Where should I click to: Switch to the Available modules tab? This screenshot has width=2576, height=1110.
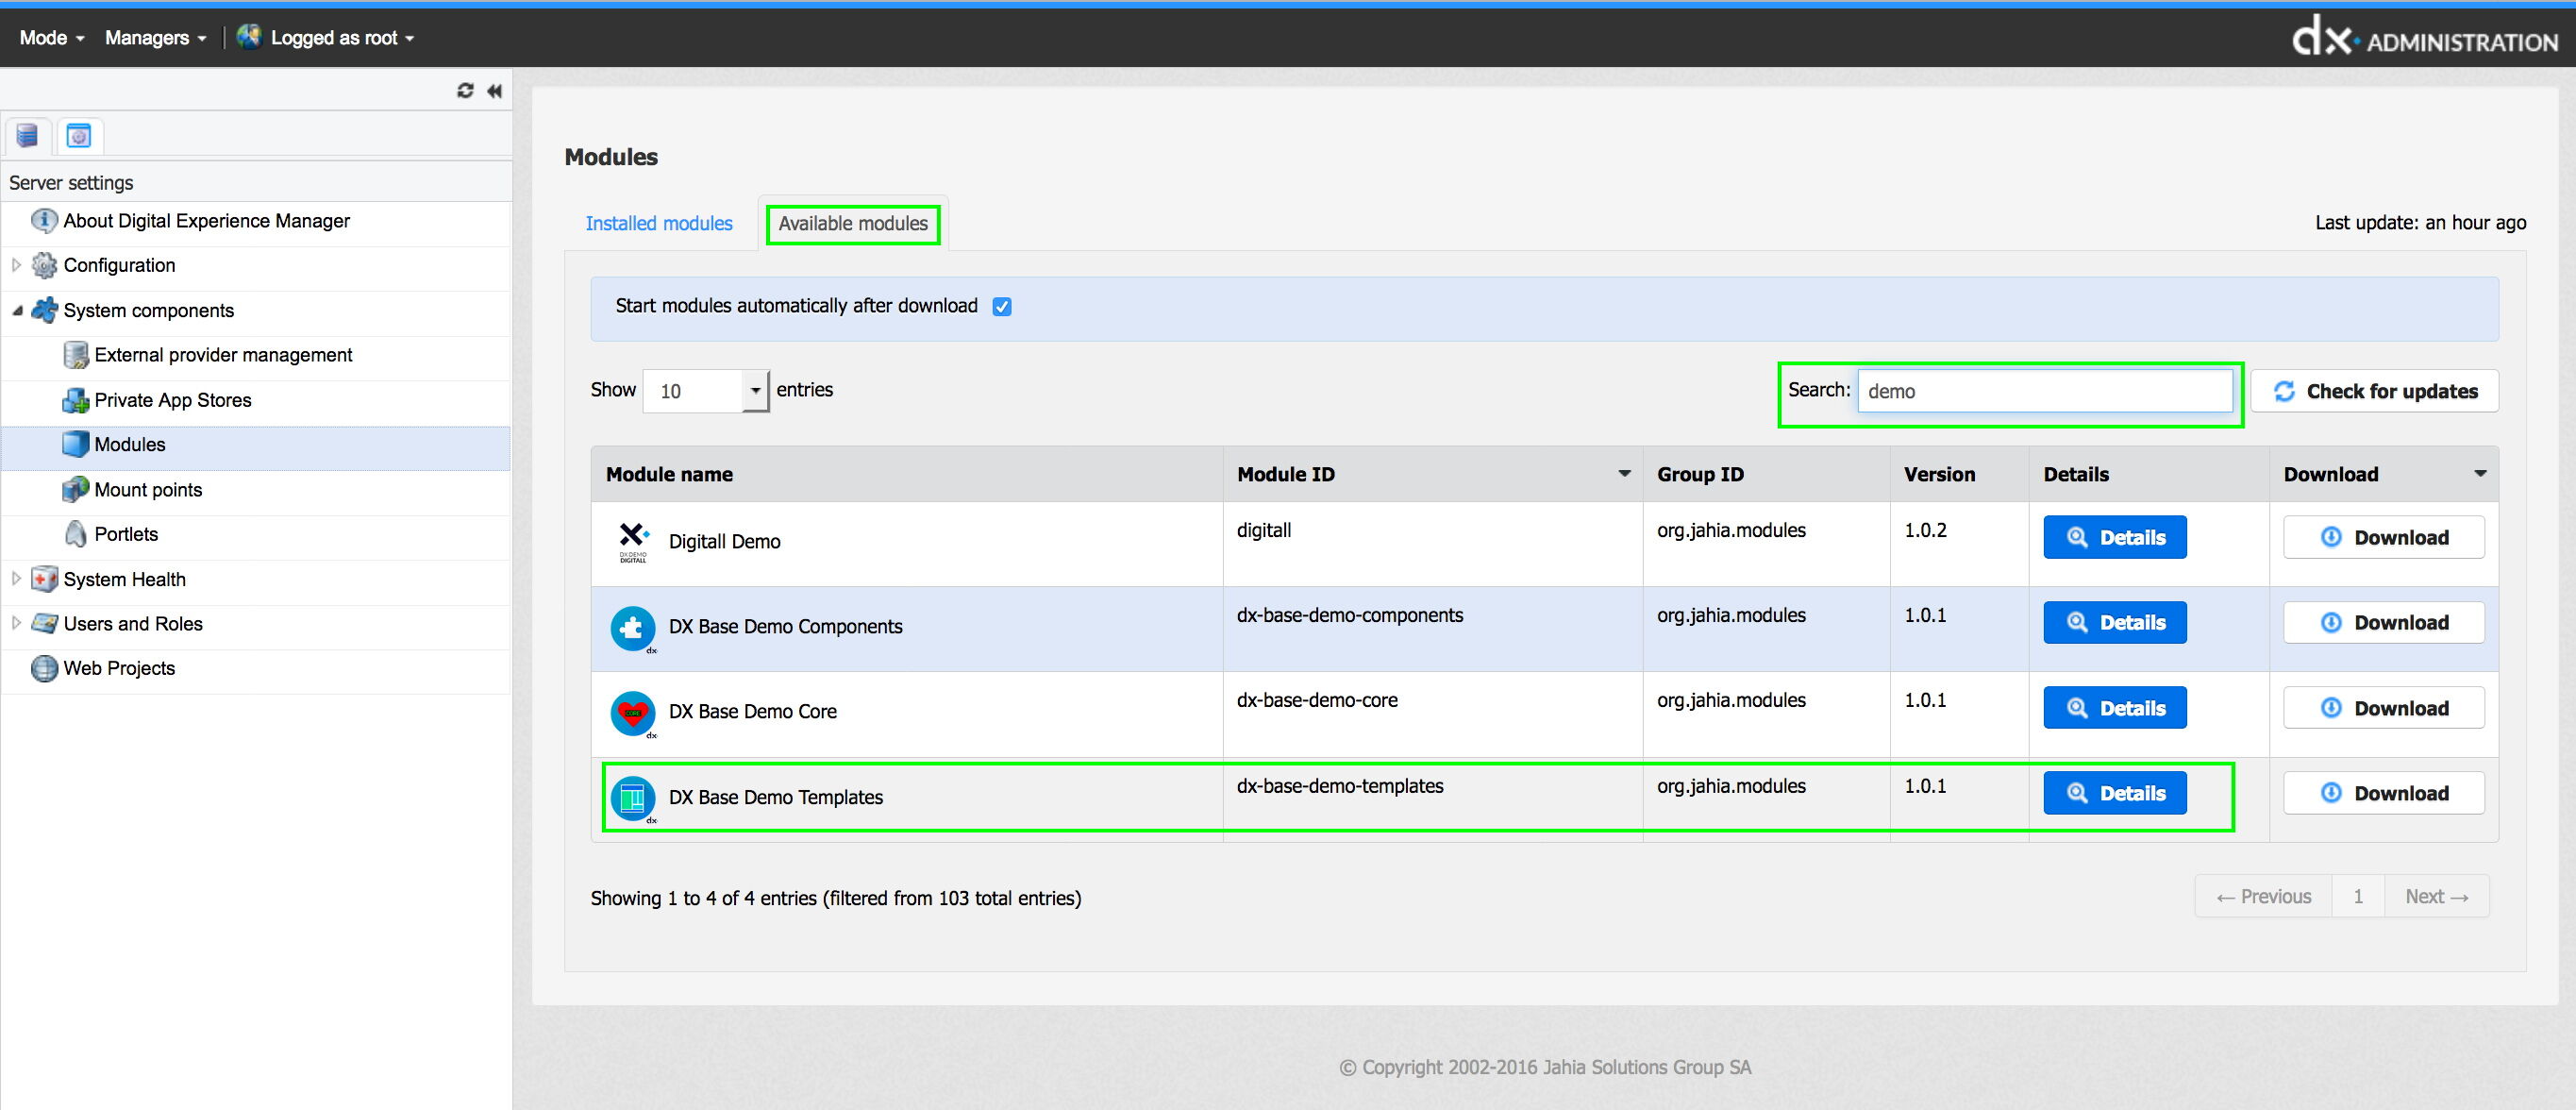pos(853,223)
